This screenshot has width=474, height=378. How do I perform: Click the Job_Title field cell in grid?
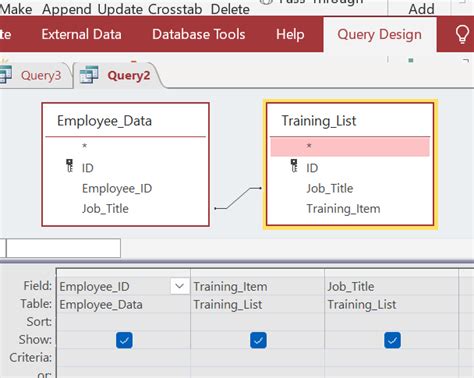tap(391, 286)
